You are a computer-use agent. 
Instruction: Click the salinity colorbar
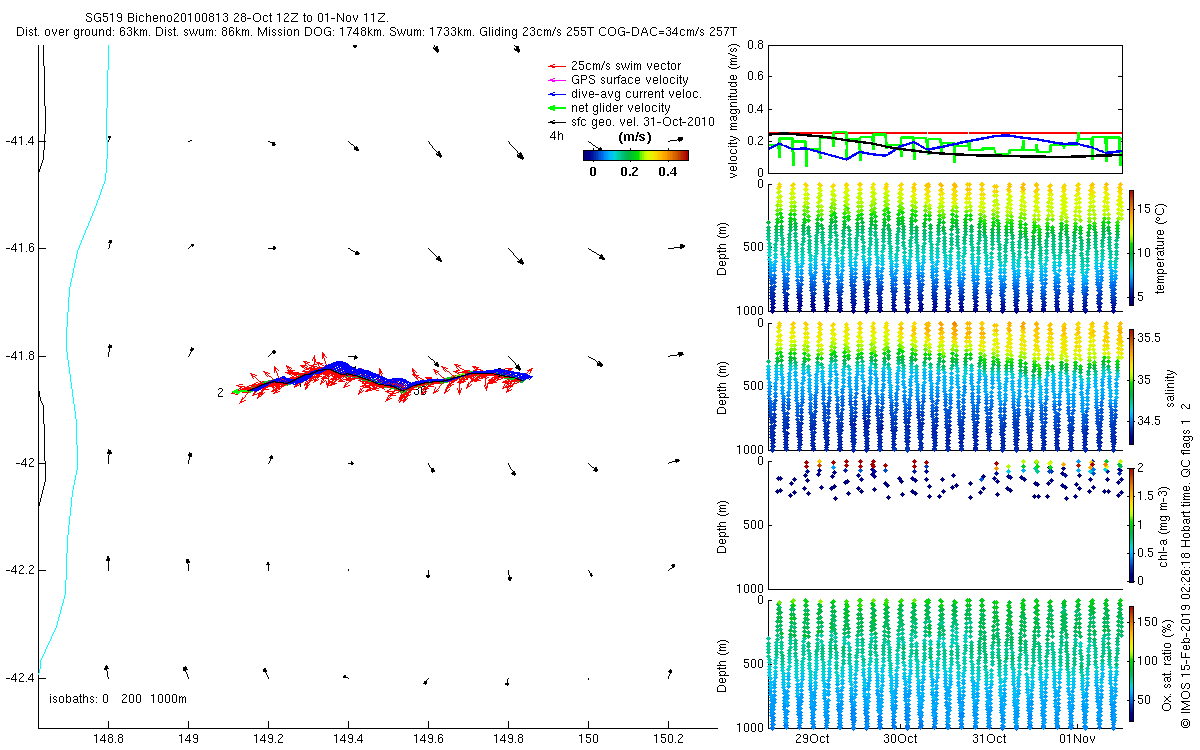click(1131, 386)
